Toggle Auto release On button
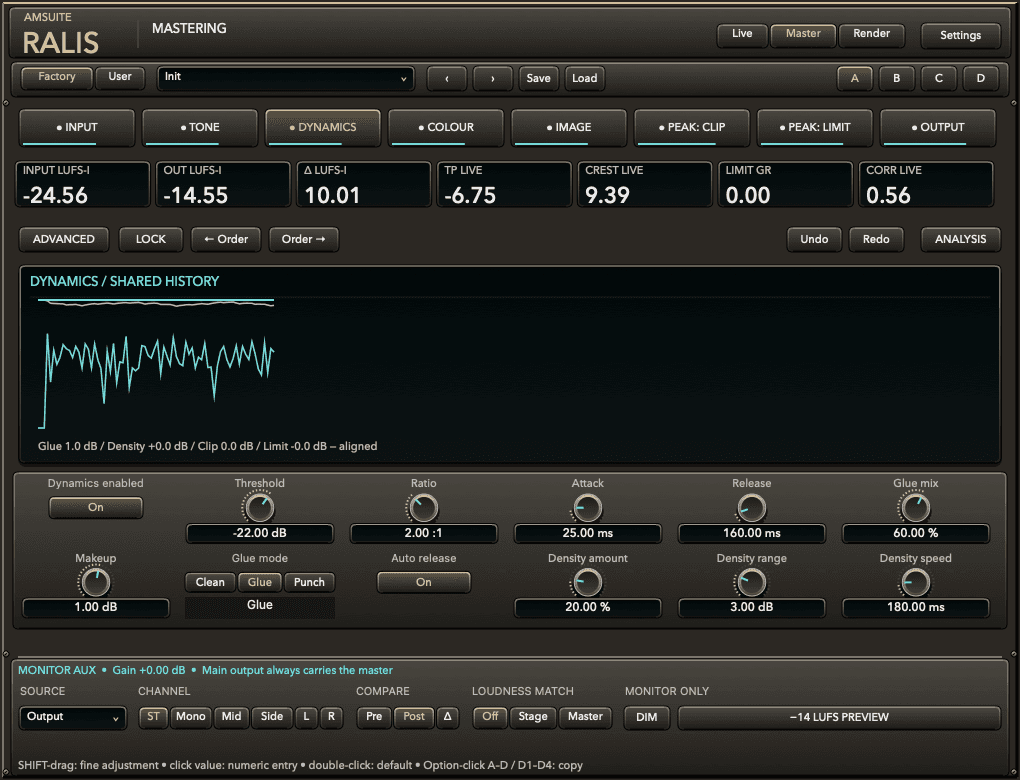Screen dimensions: 1020x780 (x=423, y=582)
